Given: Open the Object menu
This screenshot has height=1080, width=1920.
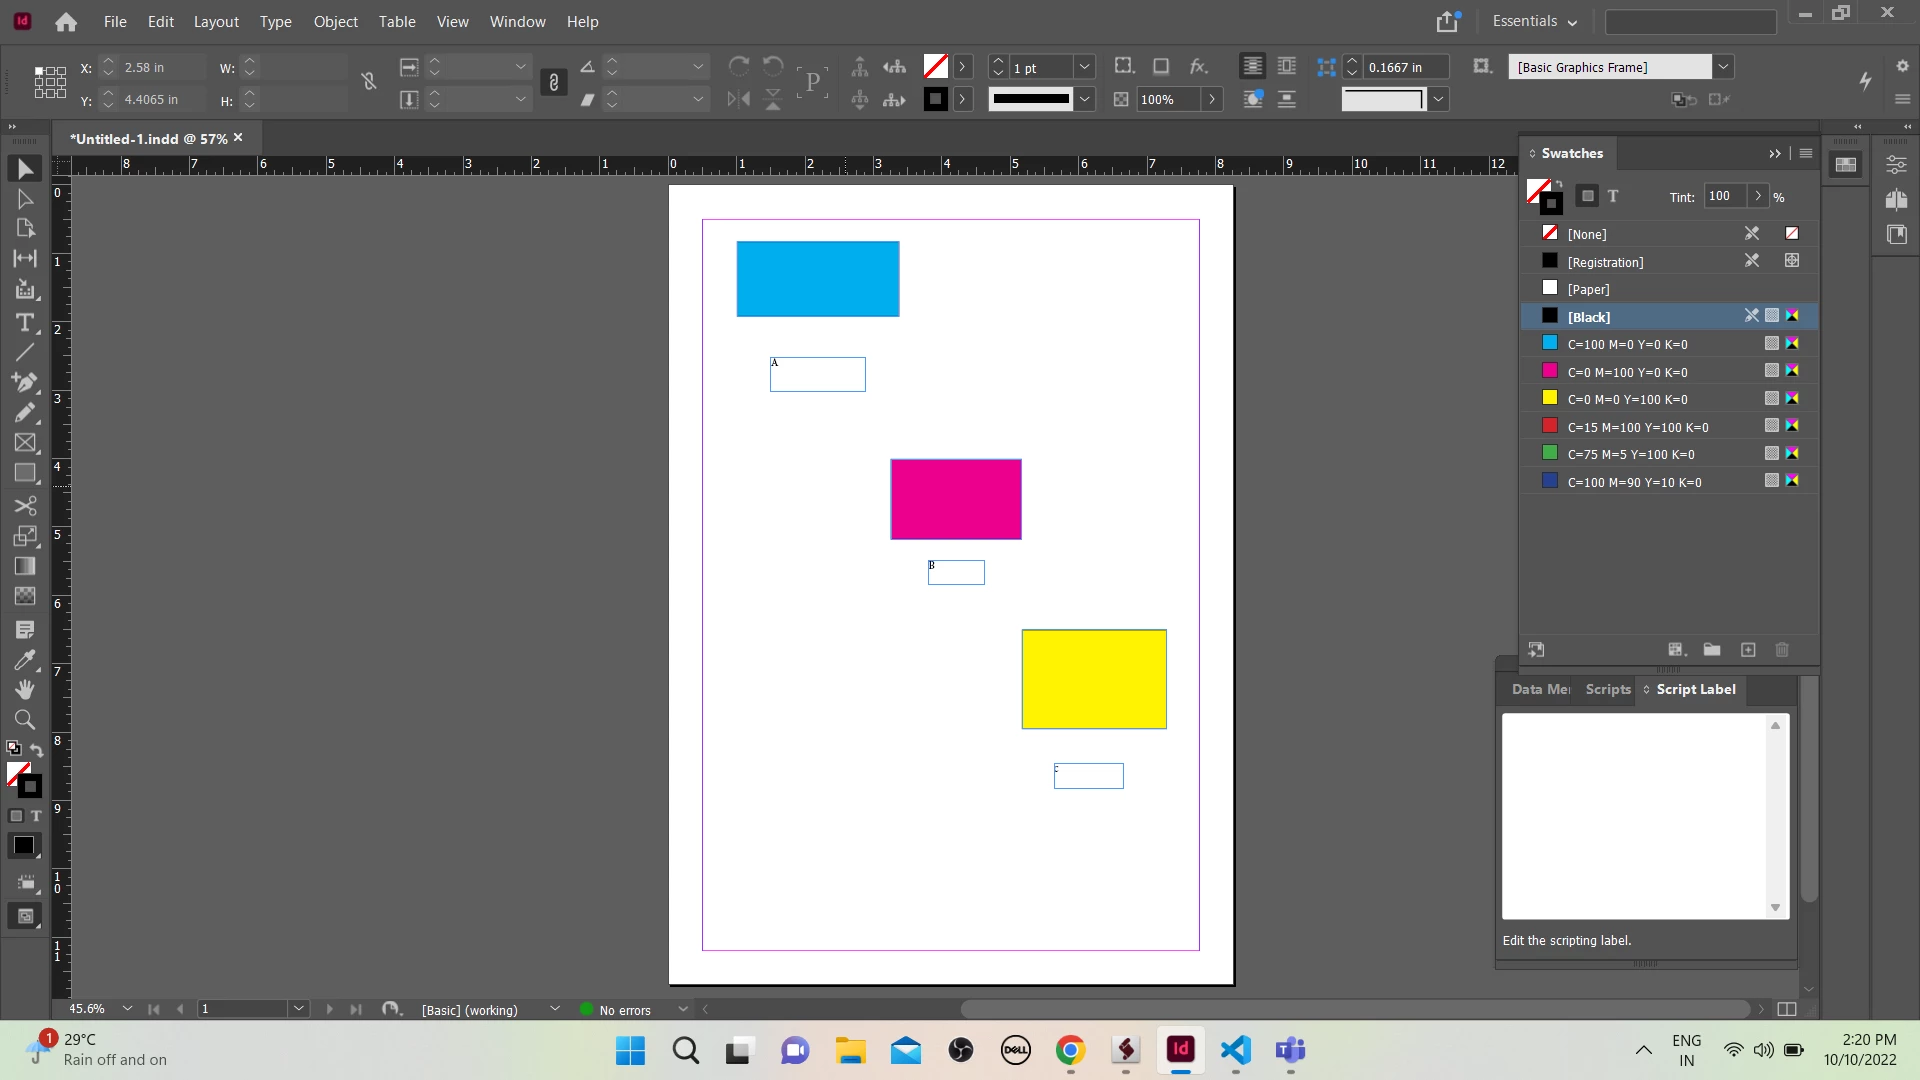Looking at the screenshot, I should coord(335,21).
